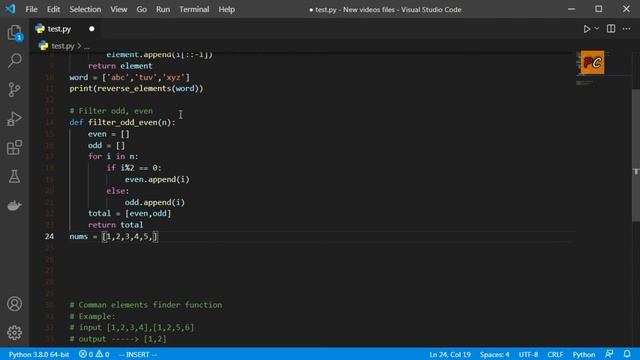
Task: Click the '# Filter odd, even' comment
Action: pyautogui.click(x=111, y=111)
